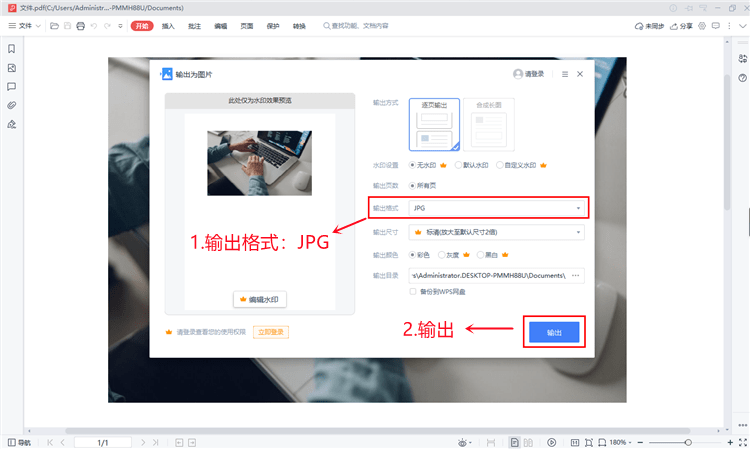Select two-page view icon
Image resolution: width=750 pixels, height=449 pixels.
529,443
